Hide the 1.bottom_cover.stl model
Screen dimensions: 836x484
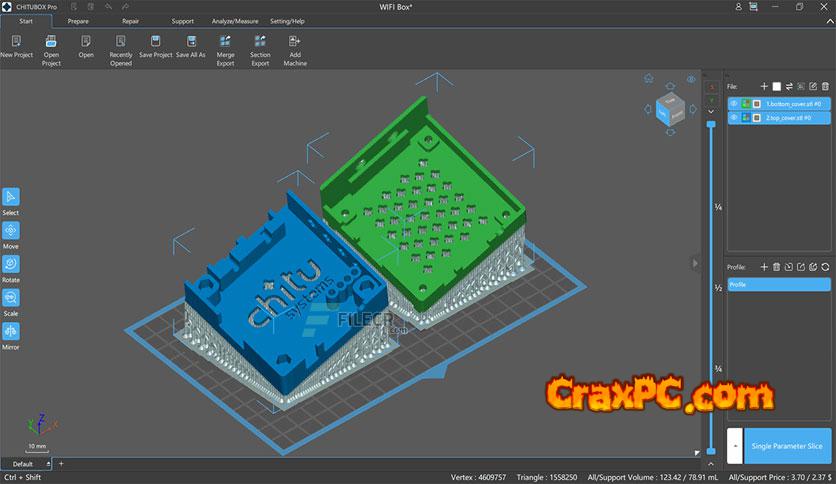tap(734, 103)
